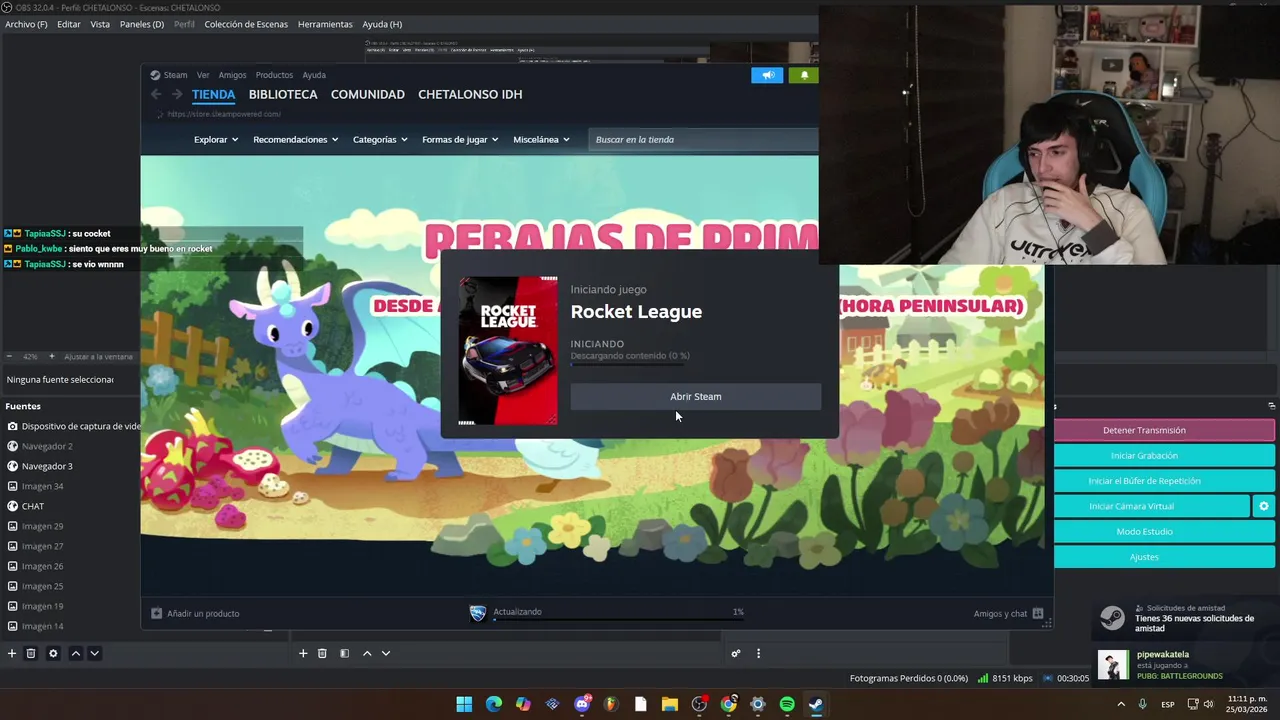Open Paneles menu in OBS
This screenshot has width=1280, height=720.
pyautogui.click(x=142, y=24)
